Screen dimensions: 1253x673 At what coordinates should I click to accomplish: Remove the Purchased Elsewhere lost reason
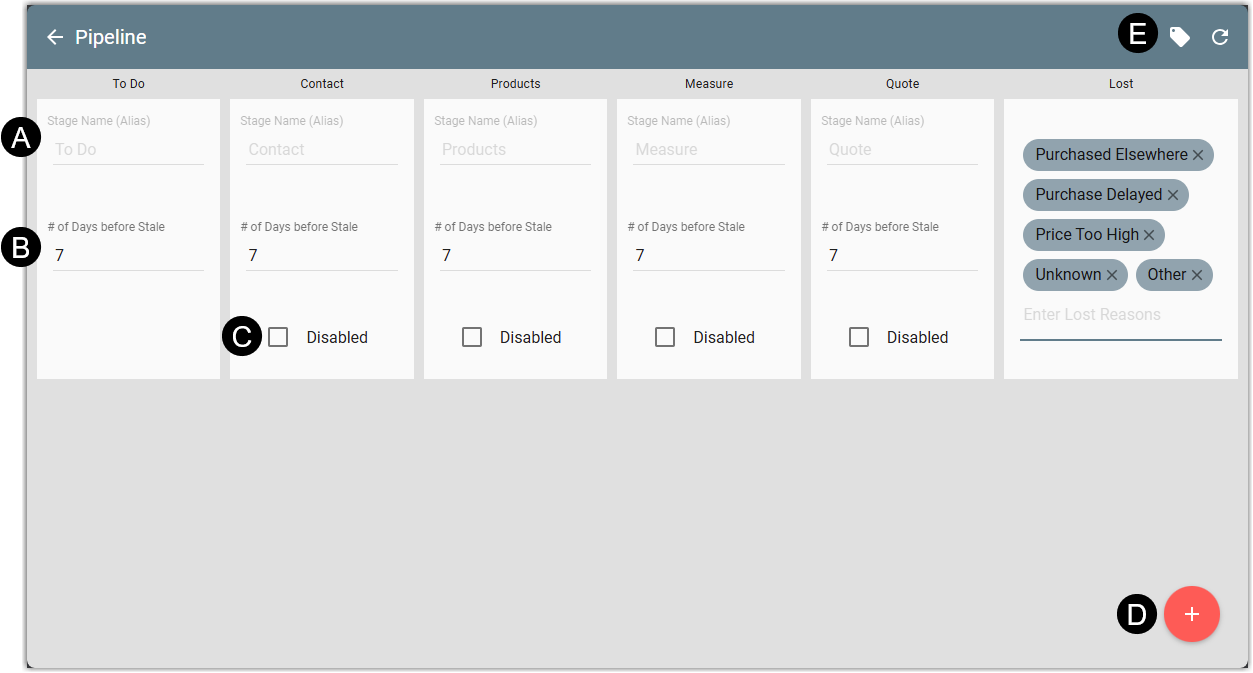click(x=1198, y=155)
